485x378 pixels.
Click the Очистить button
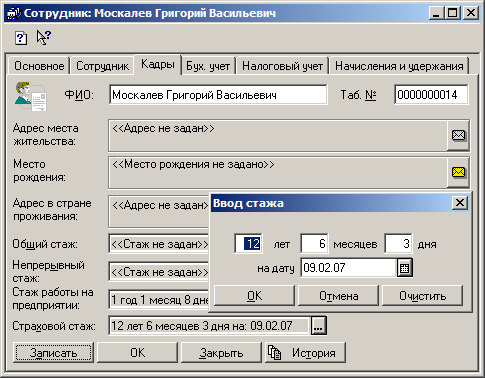[x=422, y=296]
